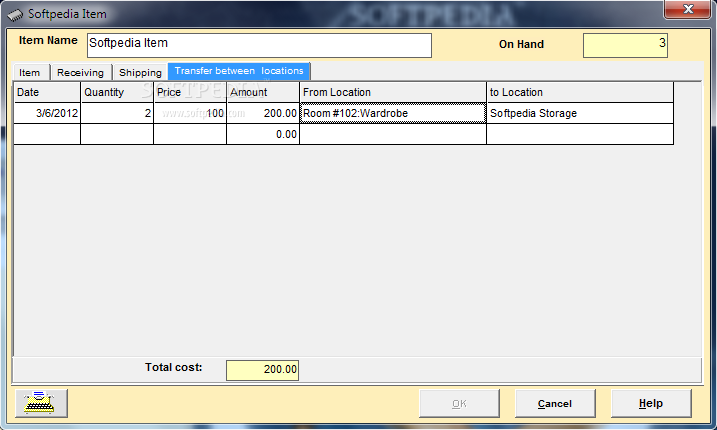Select the Transfer between locations tab
Screen dimensions: 717x430
pyautogui.click(x=239, y=71)
